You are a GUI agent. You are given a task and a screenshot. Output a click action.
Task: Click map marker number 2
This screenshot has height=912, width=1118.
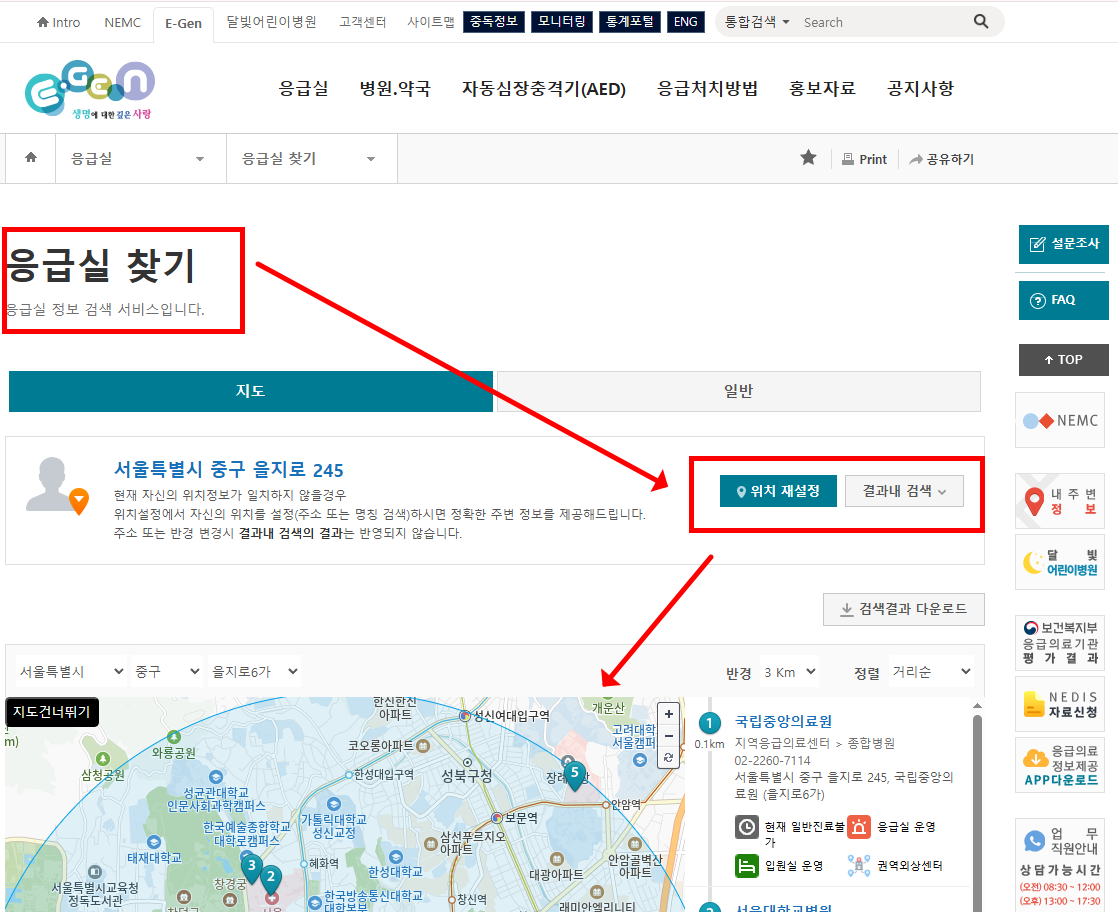point(271,879)
